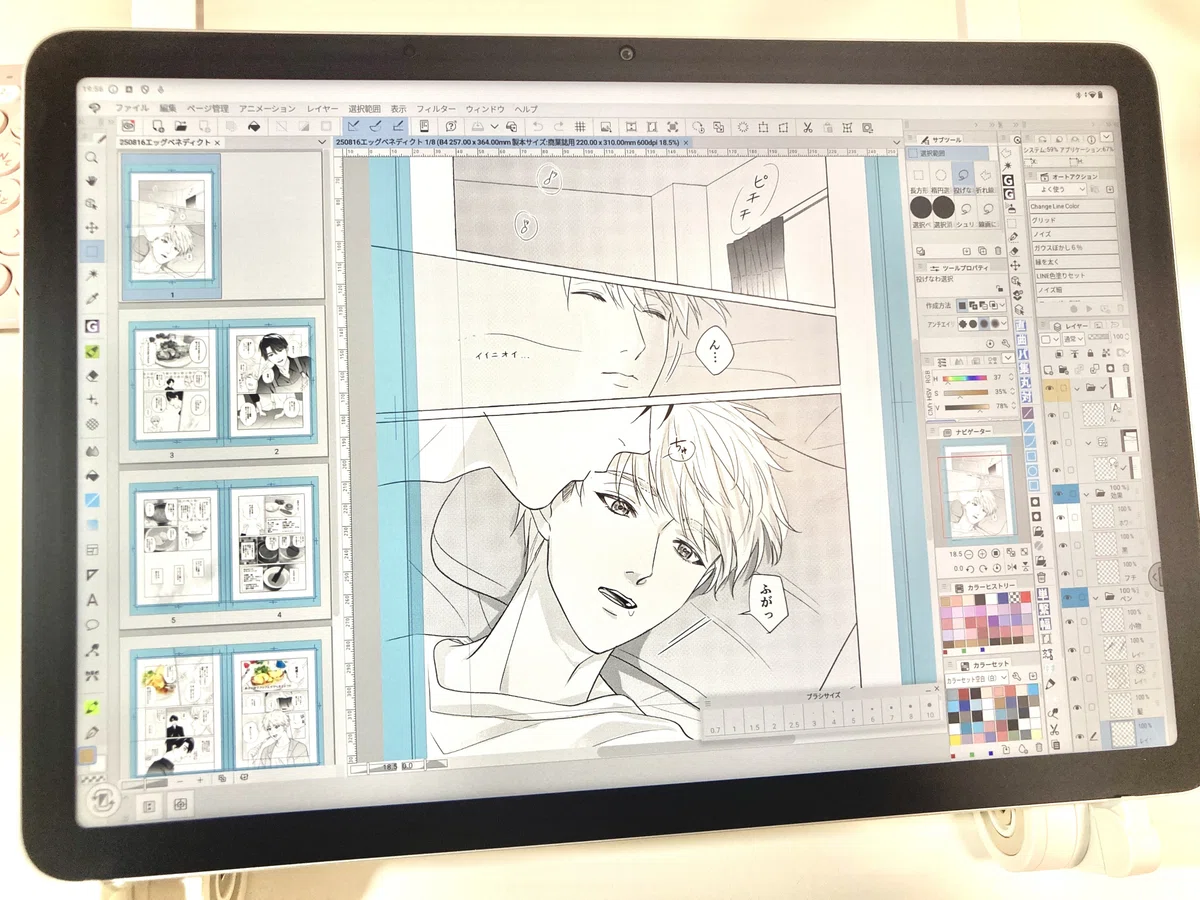Select the Eyedropper tool
This screenshot has height=900, width=1200.
(91, 298)
